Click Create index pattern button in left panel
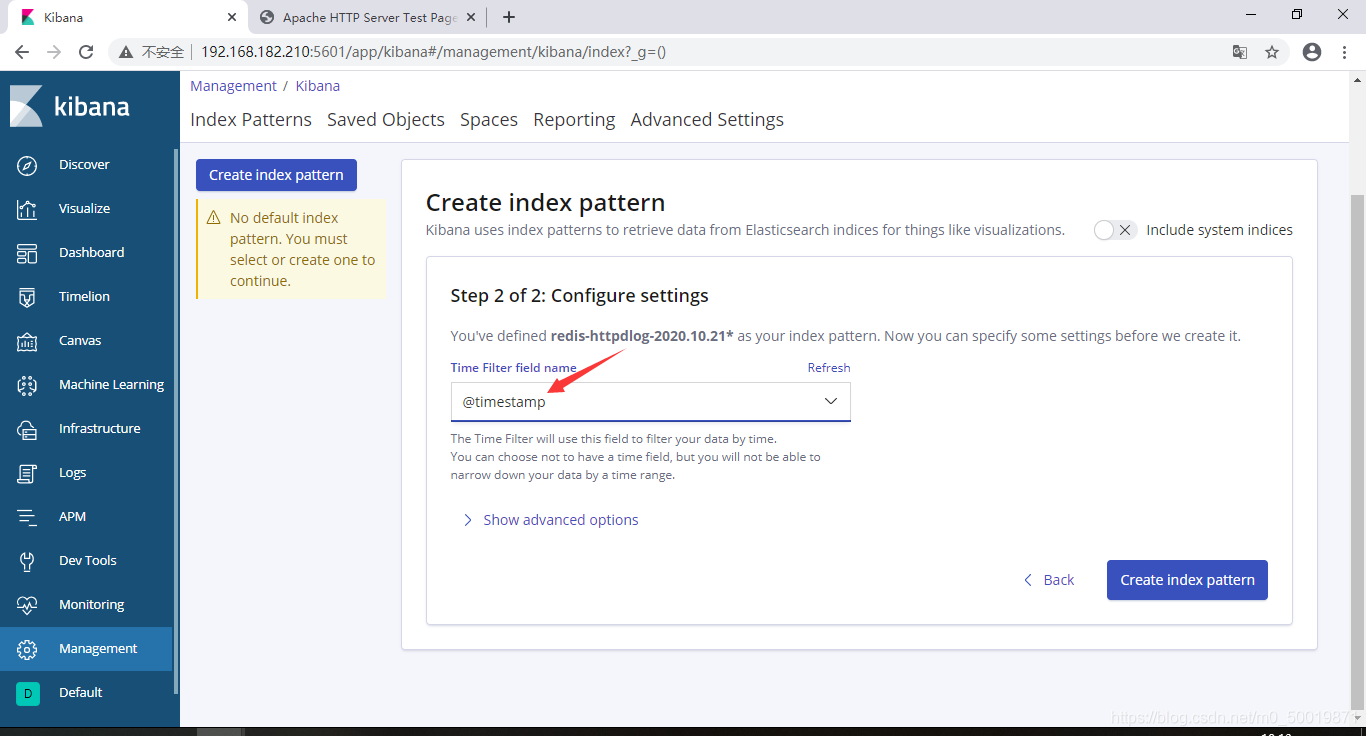This screenshot has height=736, width=1366. pyautogui.click(x=276, y=175)
